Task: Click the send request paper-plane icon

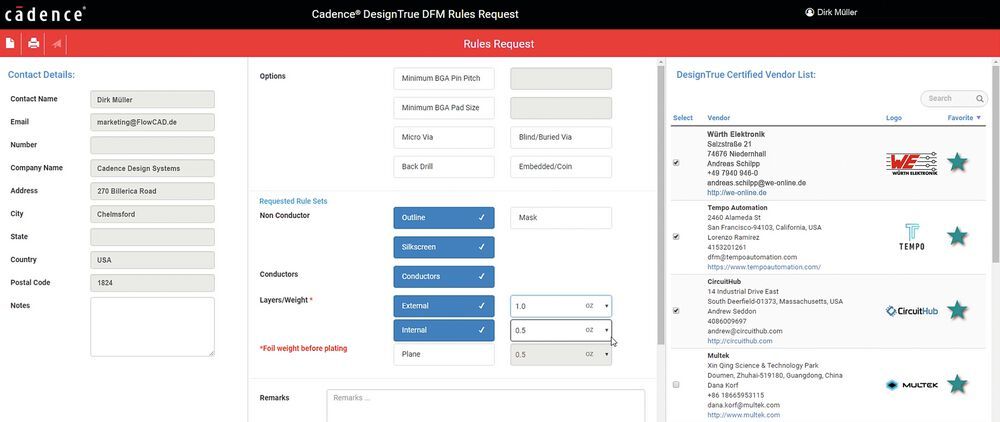Action: pos(57,44)
